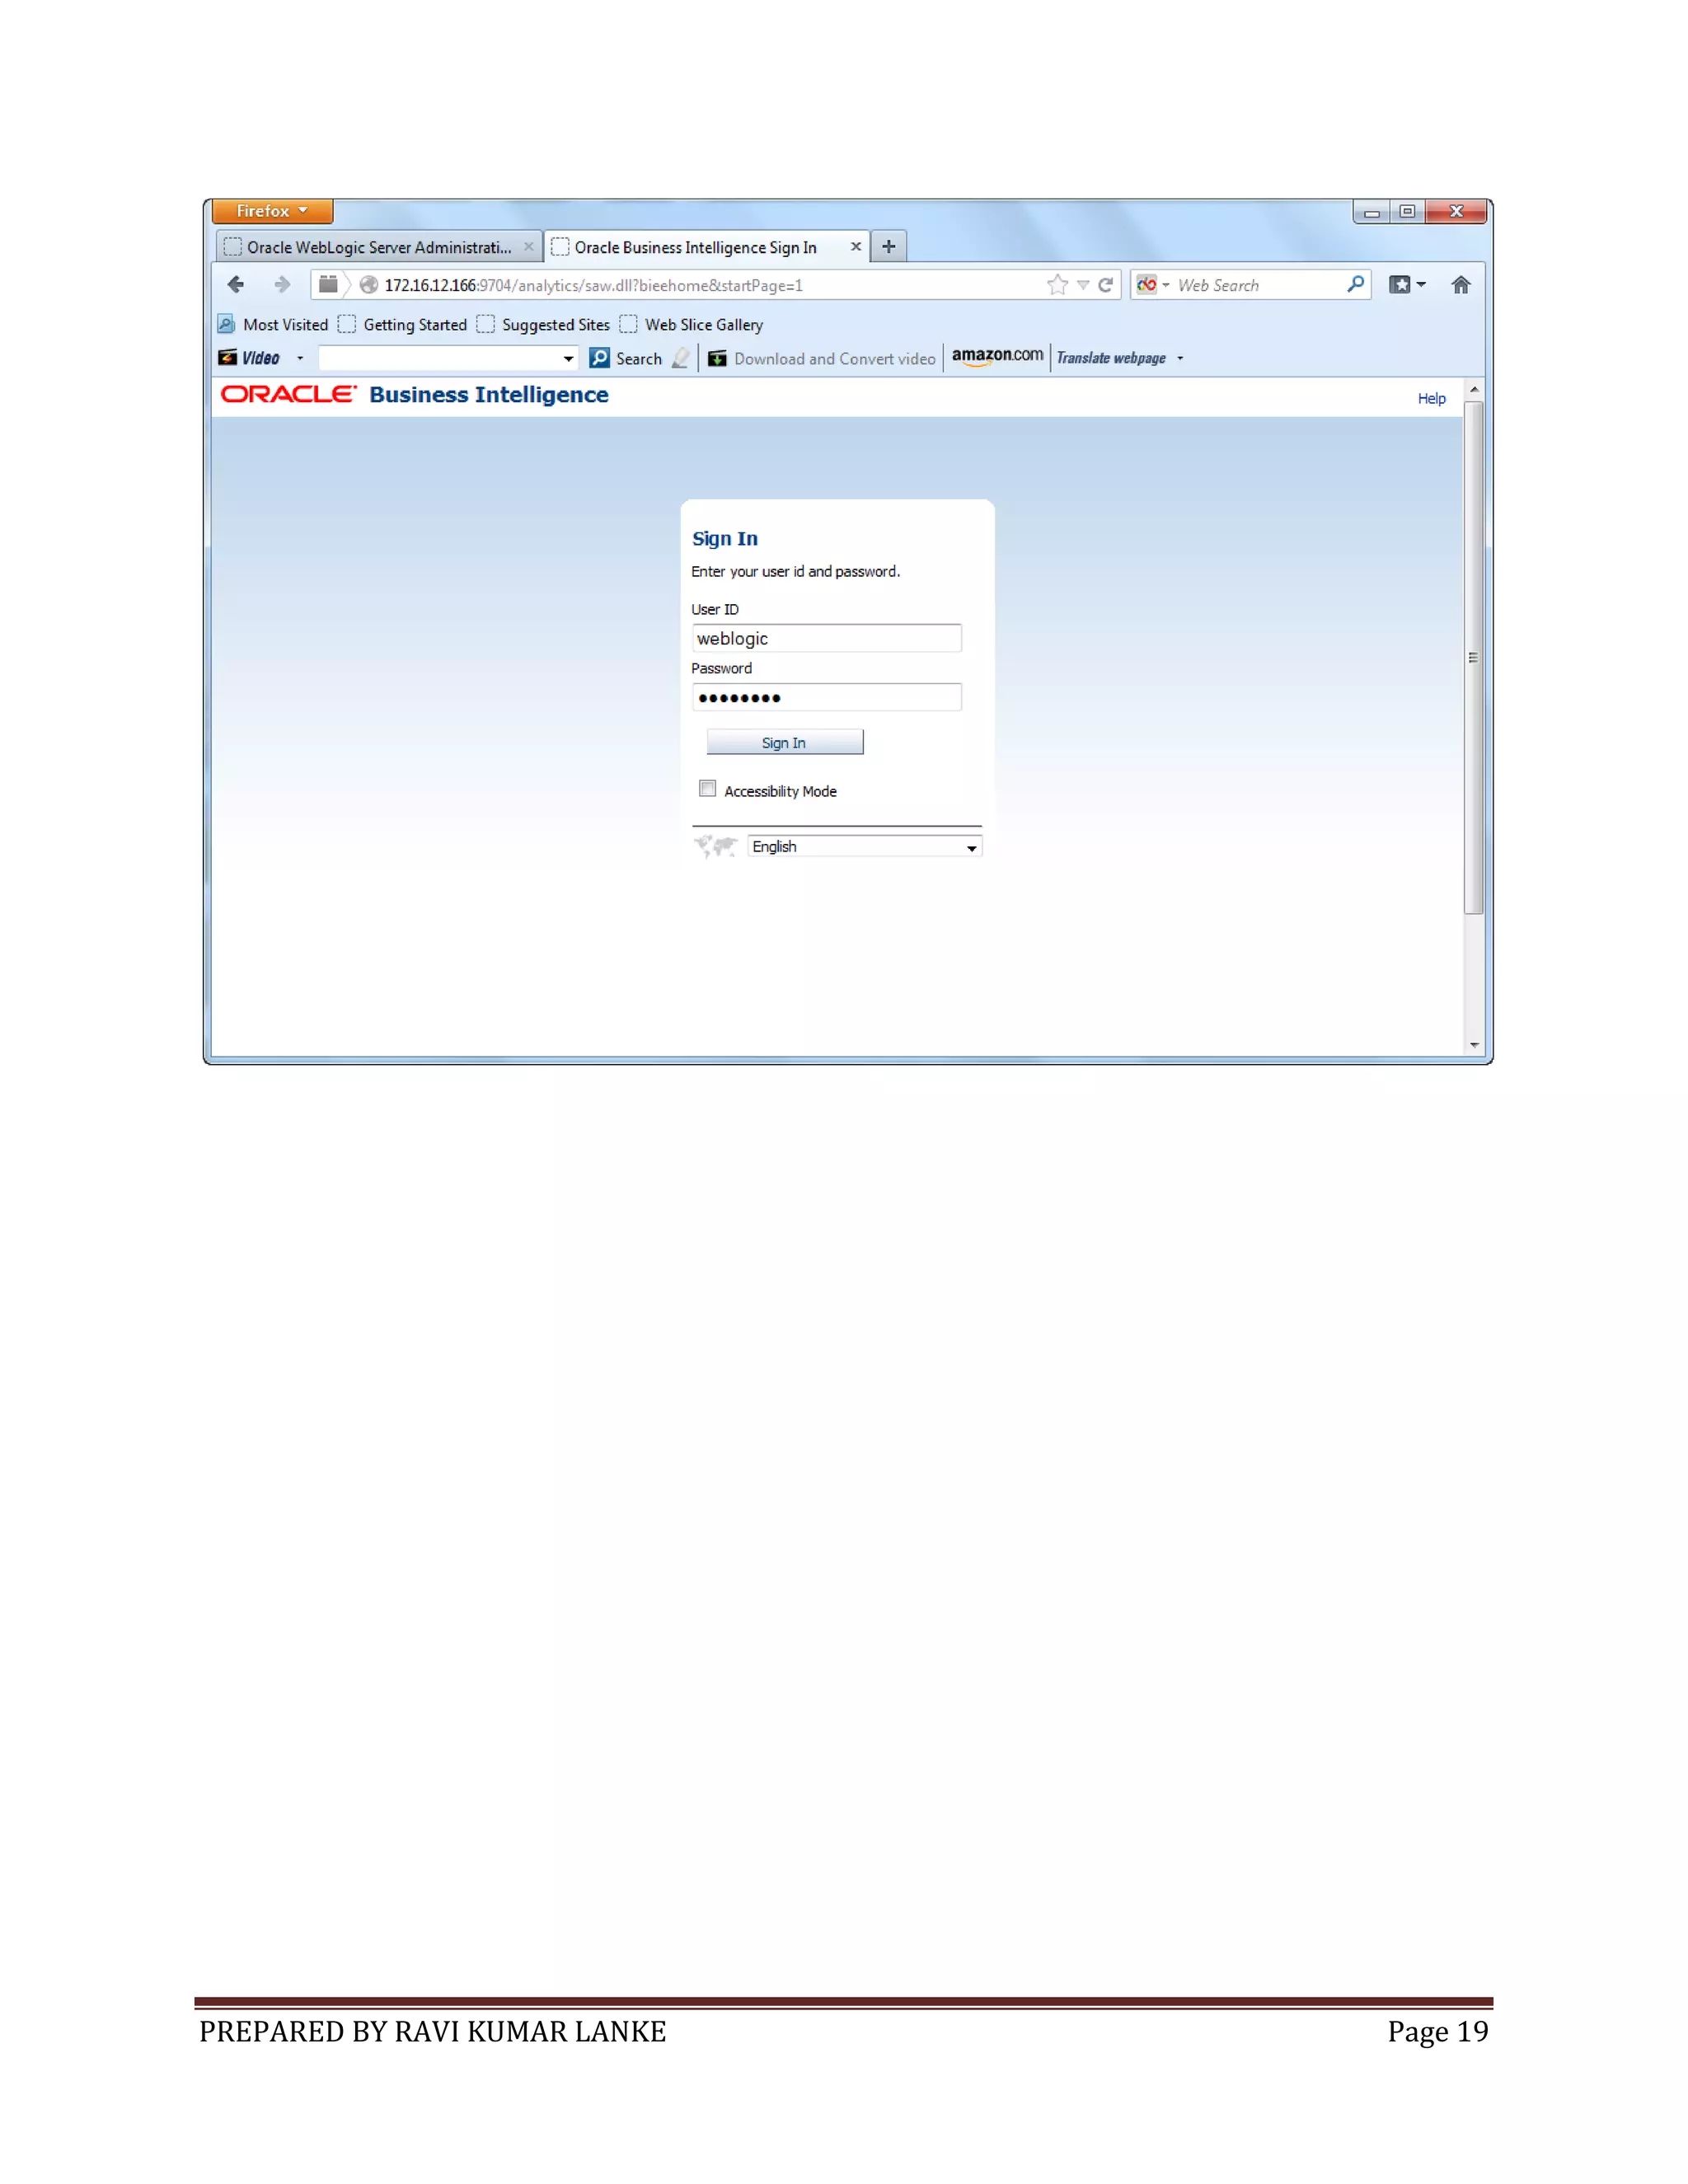Click the User ID input field

click(827, 638)
